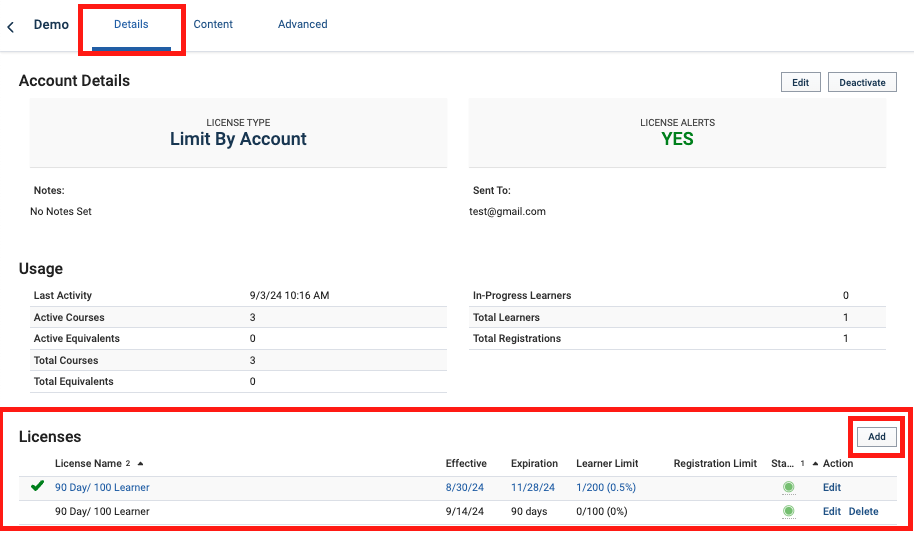This screenshot has height=533, width=914.
Task: Click the Action column header
Action: point(838,464)
